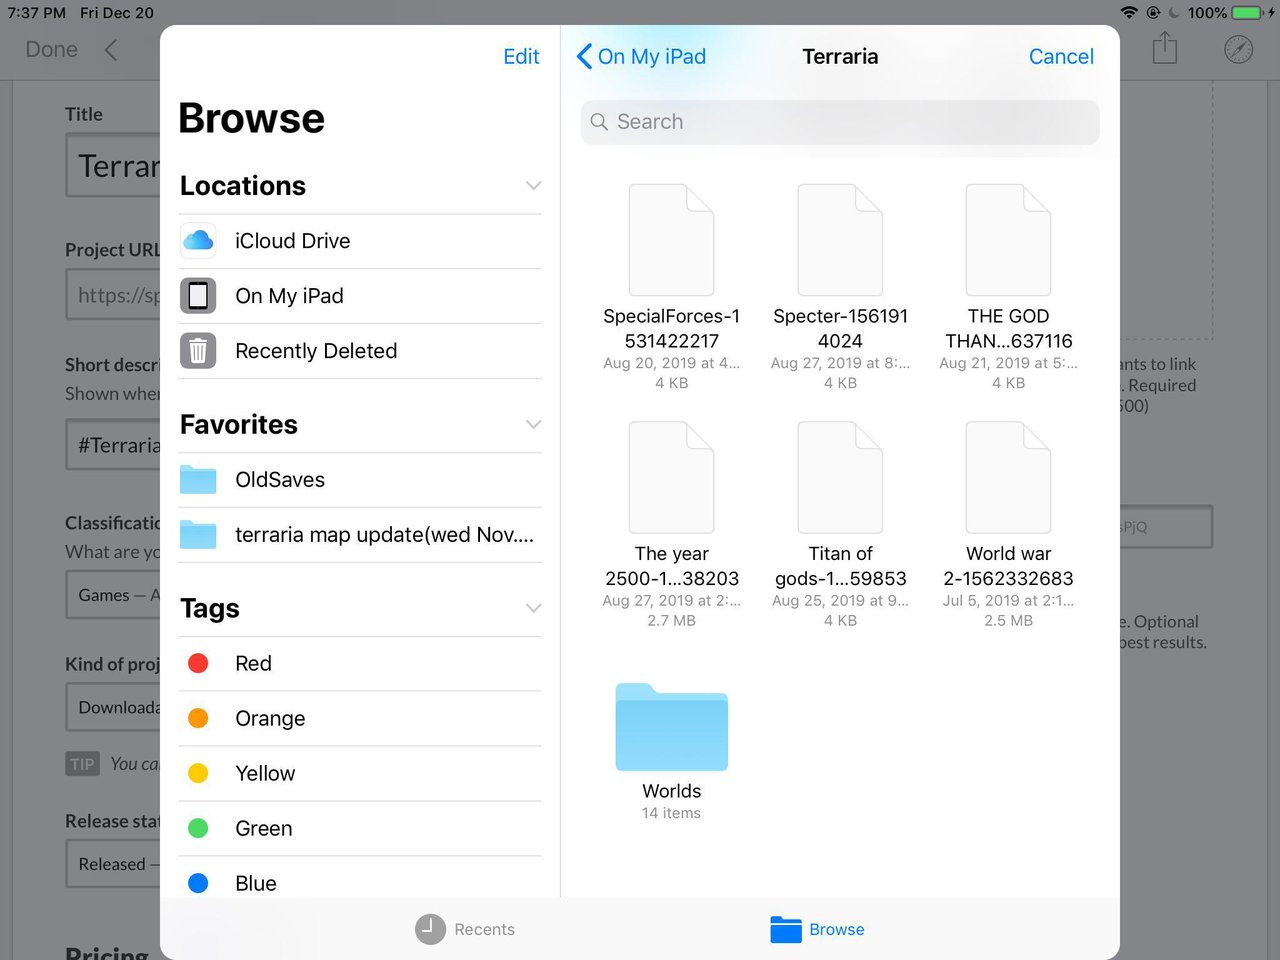Select the On My iPad location
This screenshot has height=960, width=1280.
pyautogui.click(x=360, y=296)
